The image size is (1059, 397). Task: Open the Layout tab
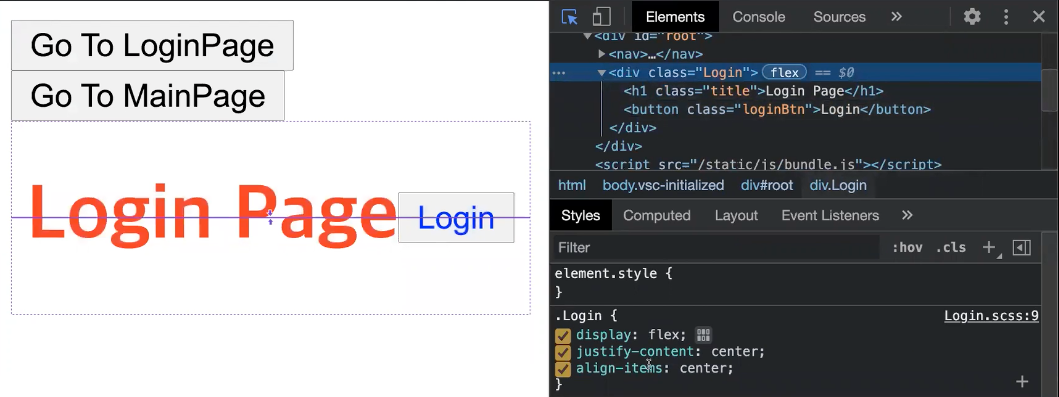736,215
